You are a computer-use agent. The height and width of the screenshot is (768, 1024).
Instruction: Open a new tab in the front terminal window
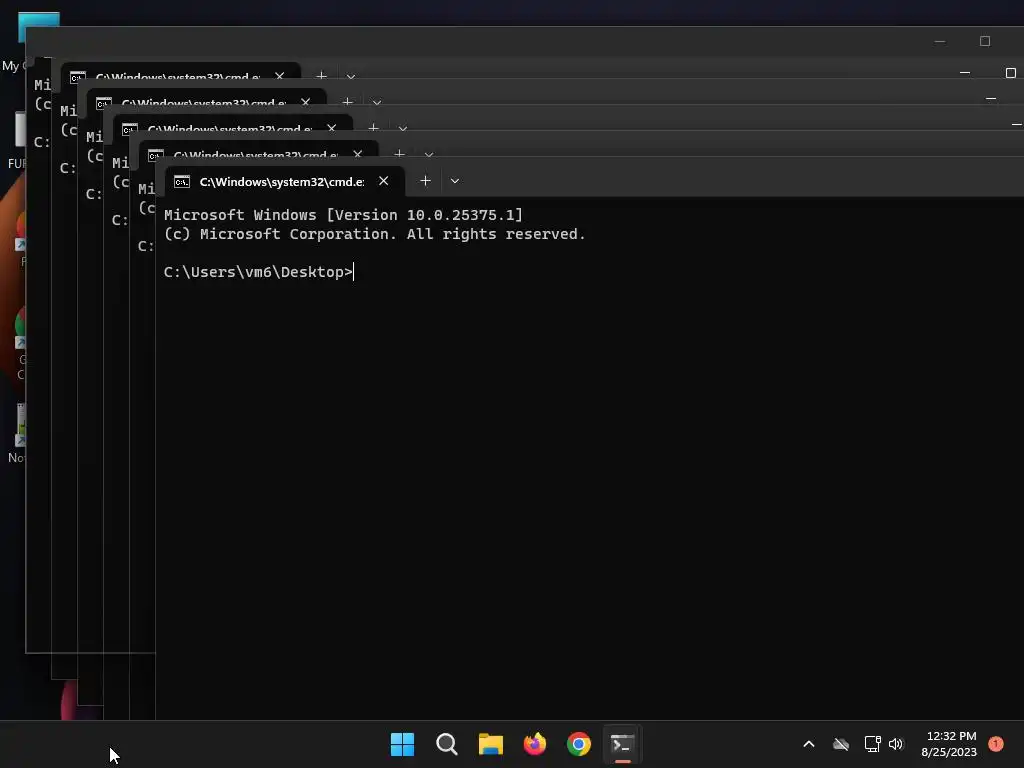coord(425,181)
